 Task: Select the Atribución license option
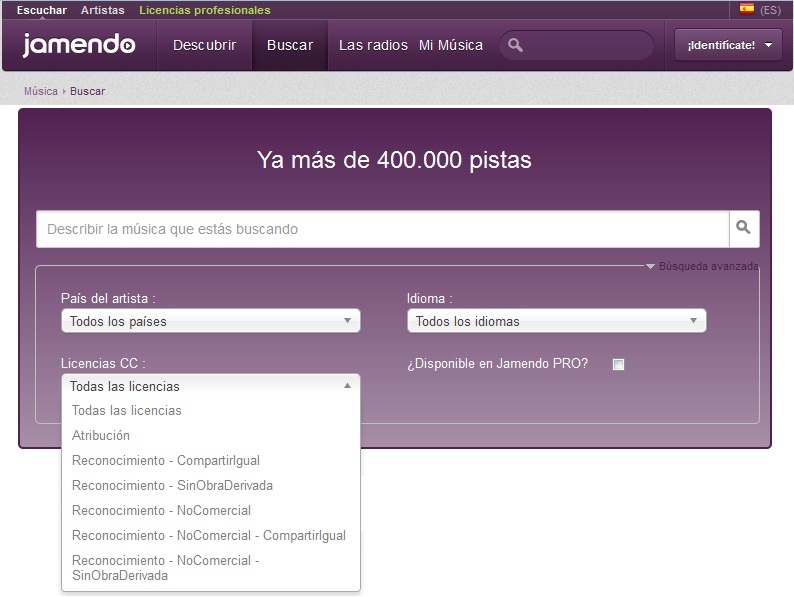[211, 435]
